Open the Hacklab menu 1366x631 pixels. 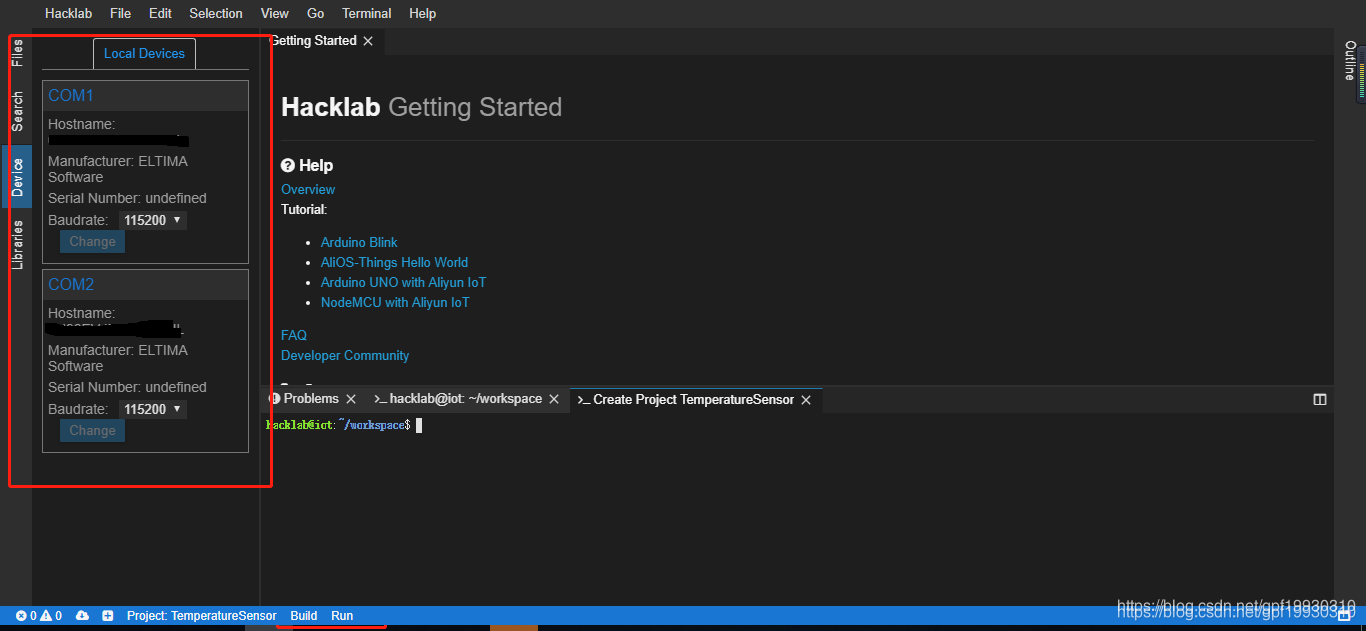click(x=69, y=13)
